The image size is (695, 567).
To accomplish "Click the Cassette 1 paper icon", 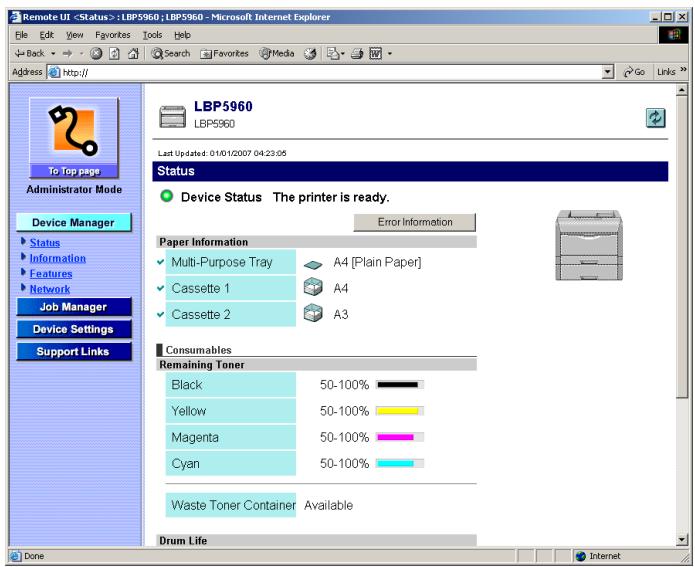I will (x=313, y=287).
